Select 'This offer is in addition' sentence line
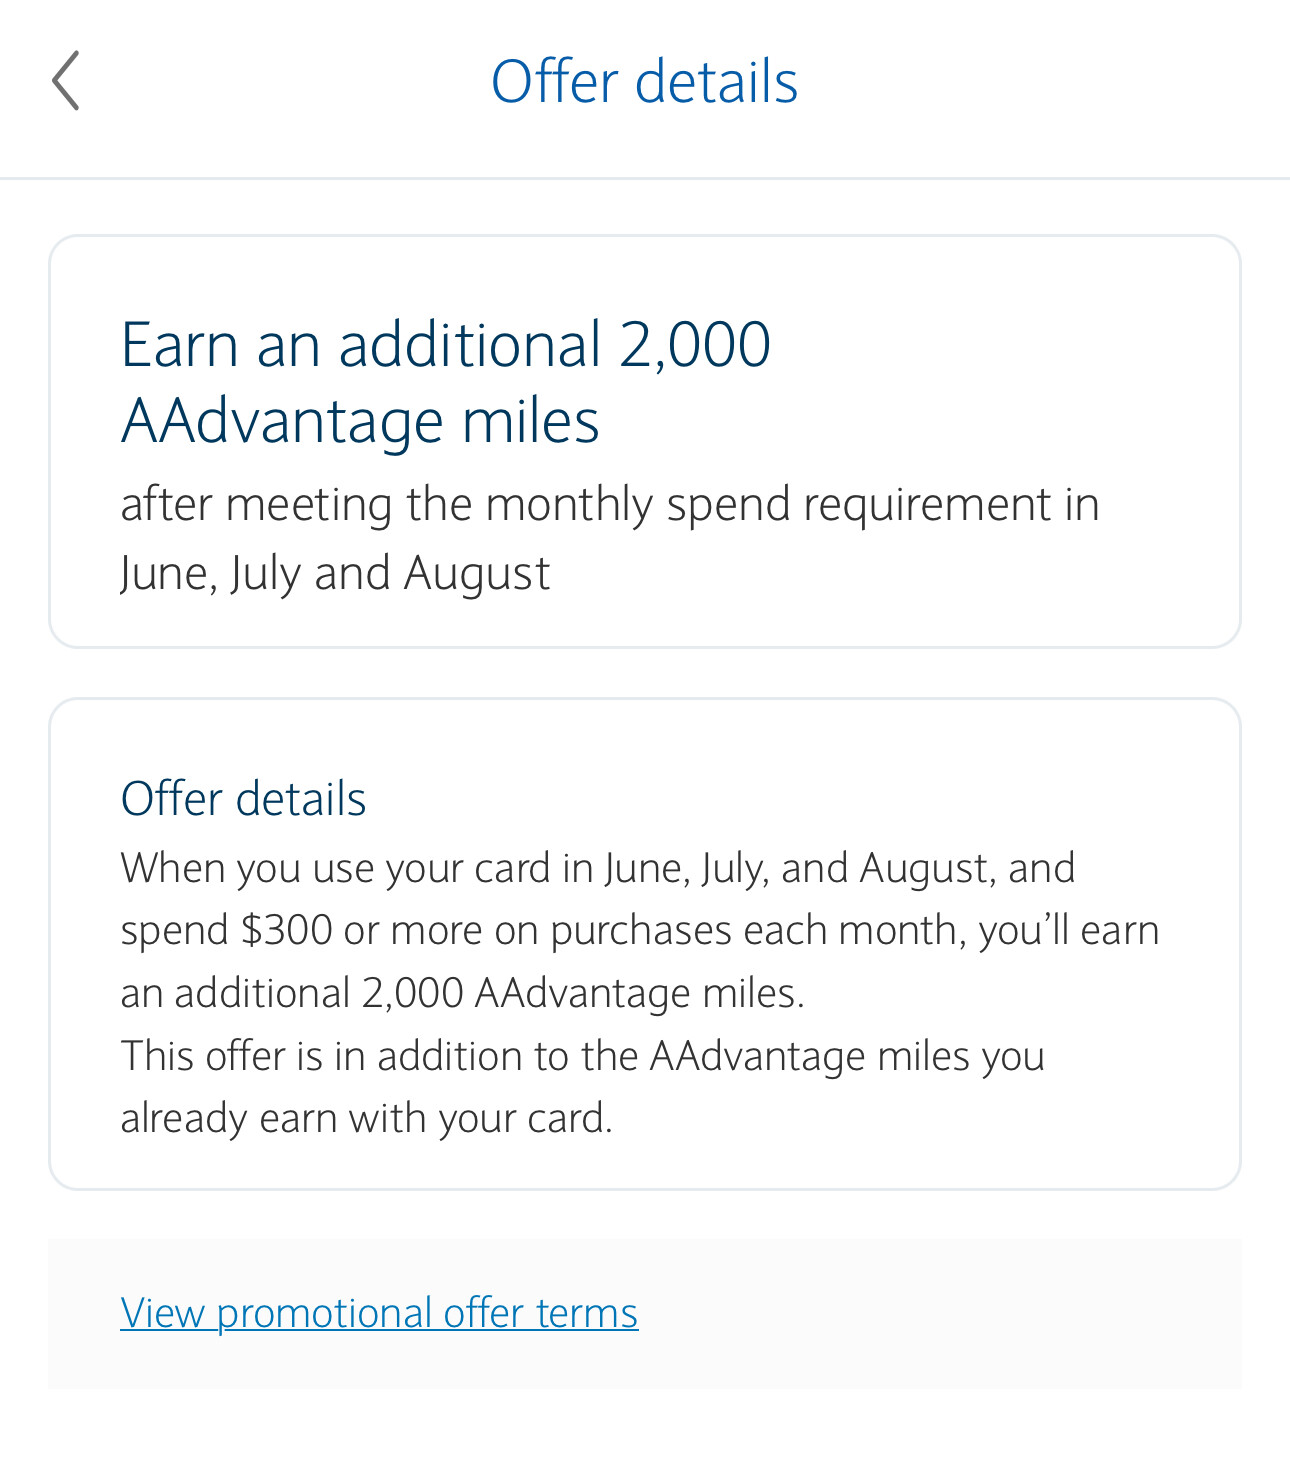1290x1477 pixels. [582, 1056]
